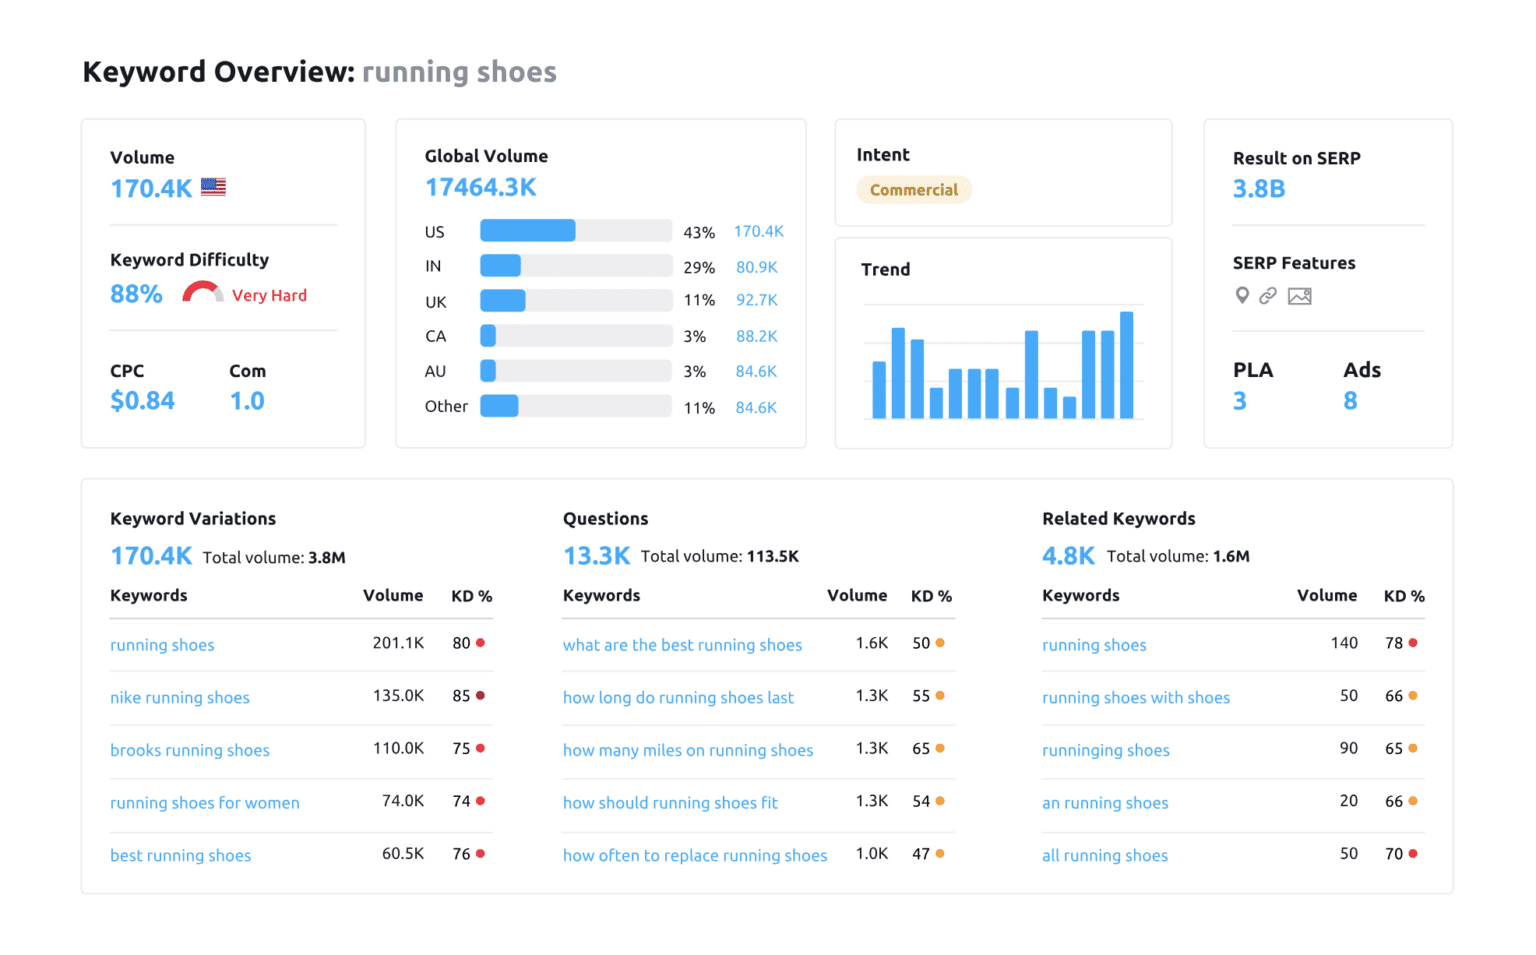This screenshot has height=955, width=1536.
Task: Click the image pack SERP feature icon
Action: click(x=1299, y=296)
